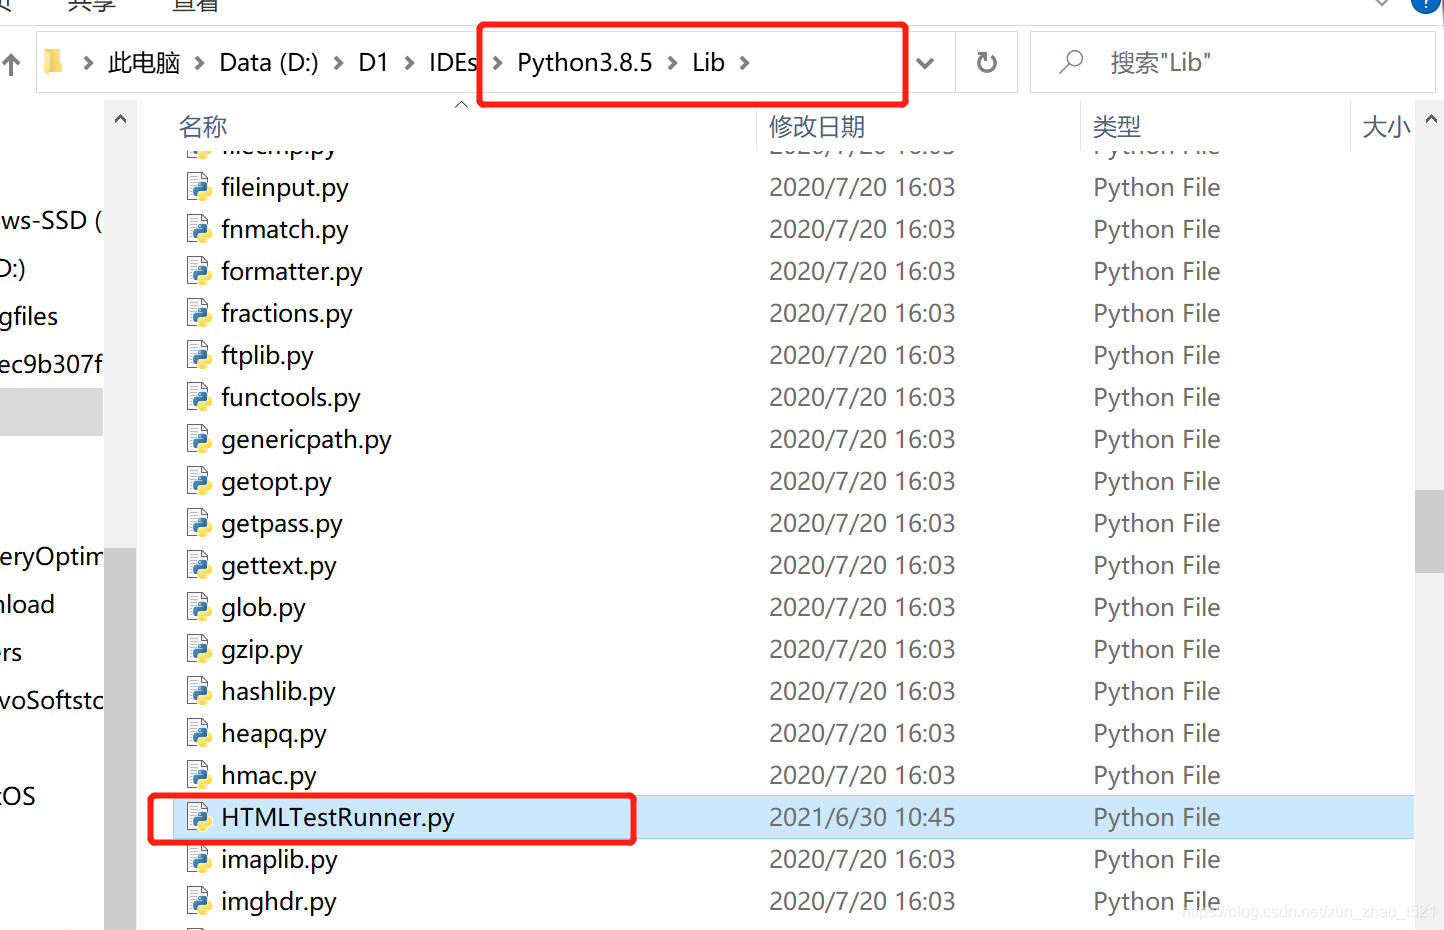The image size is (1444, 930).
Task: Go to 此电脑 in breadcrumb path
Action: 144,63
